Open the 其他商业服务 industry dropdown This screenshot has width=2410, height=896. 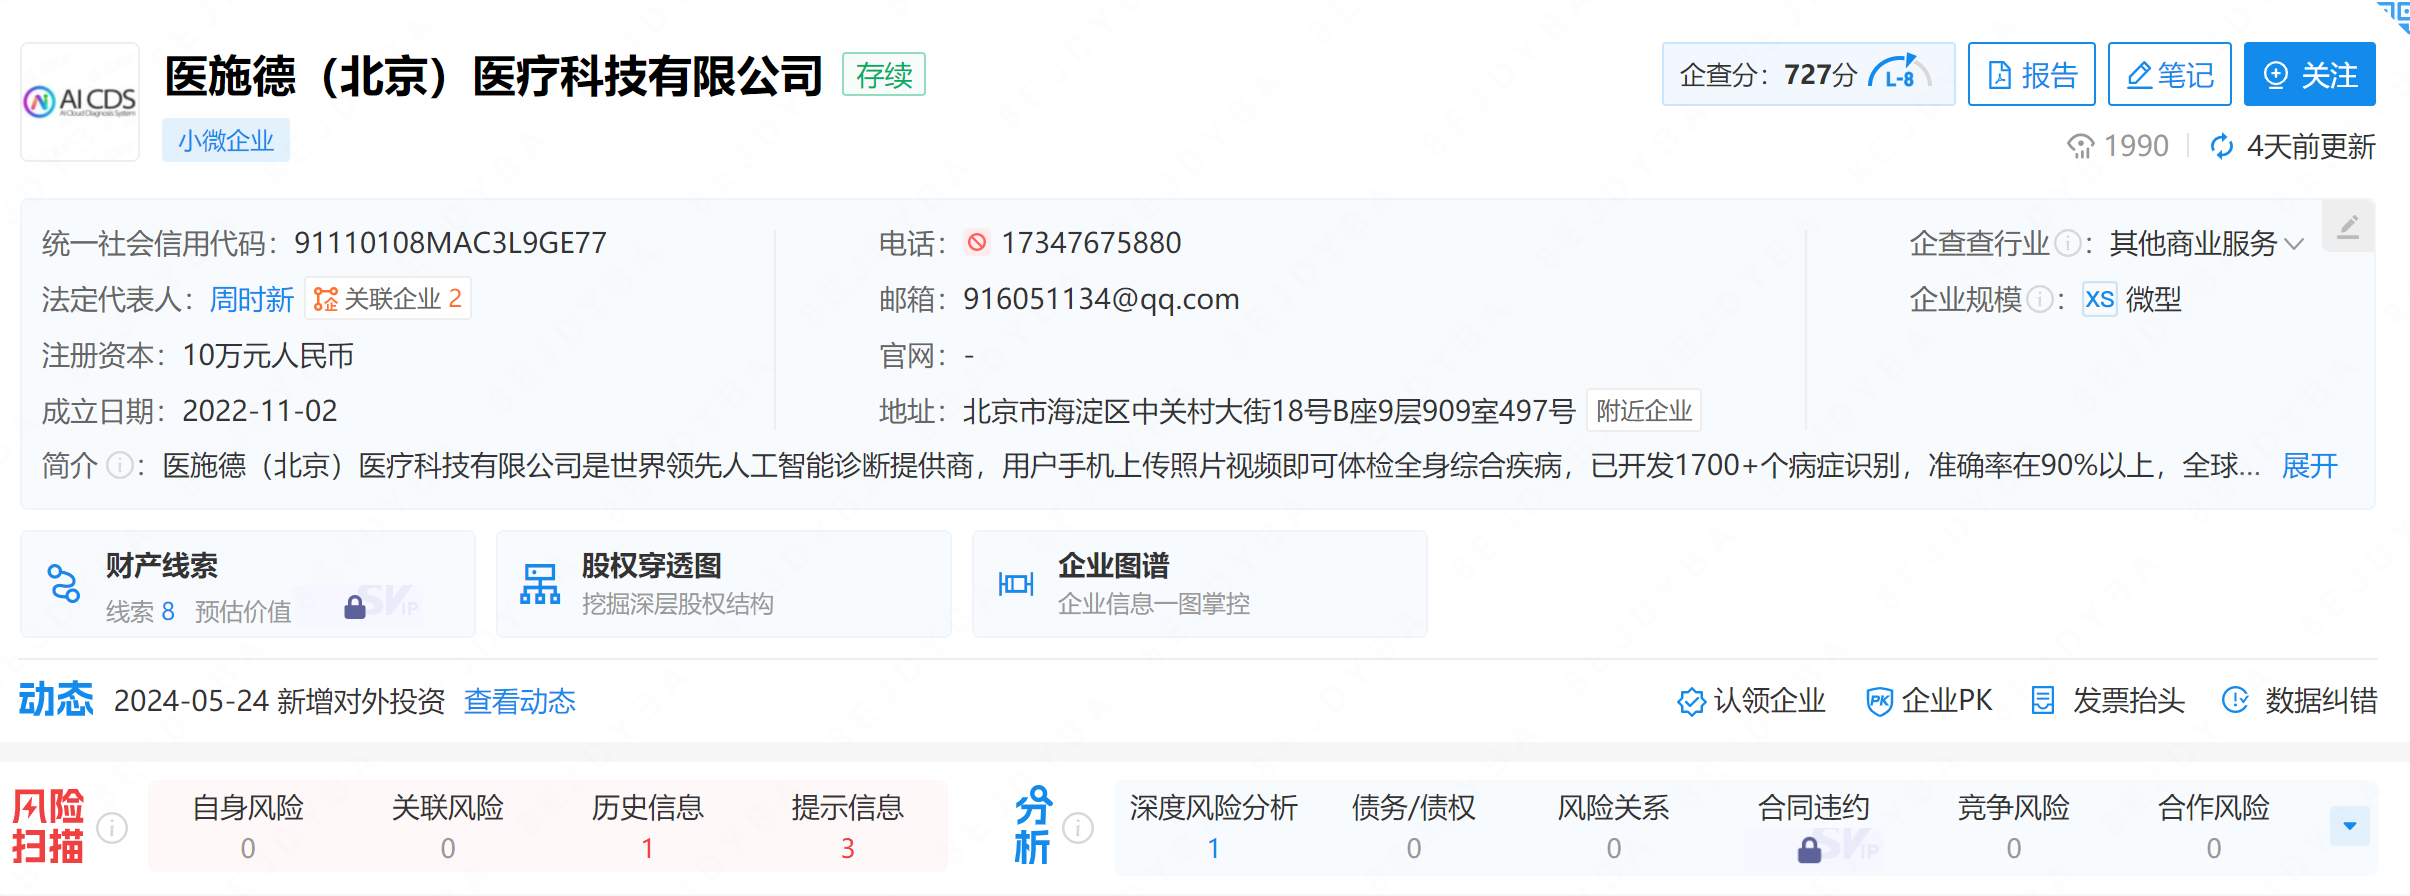click(2206, 243)
